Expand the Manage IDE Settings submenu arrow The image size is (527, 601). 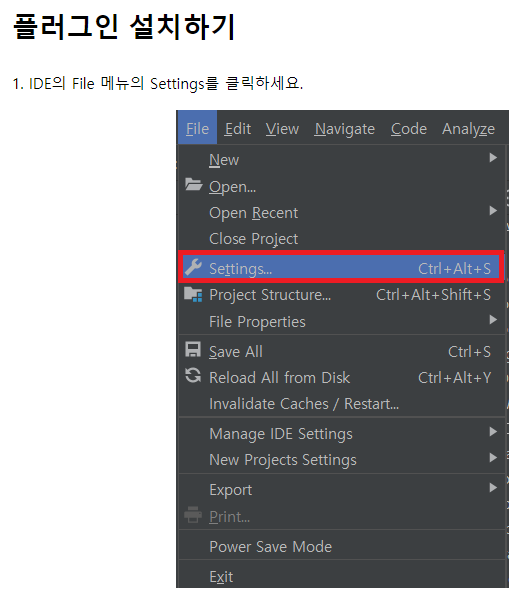coord(493,432)
